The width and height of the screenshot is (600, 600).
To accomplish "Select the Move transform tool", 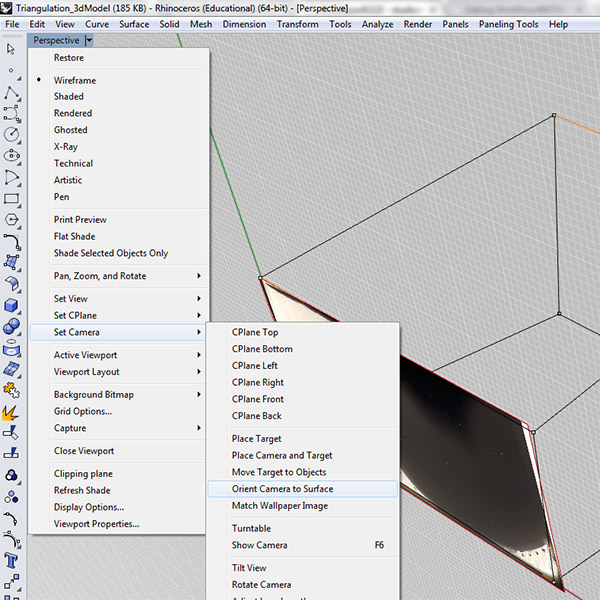I will 11,582.
